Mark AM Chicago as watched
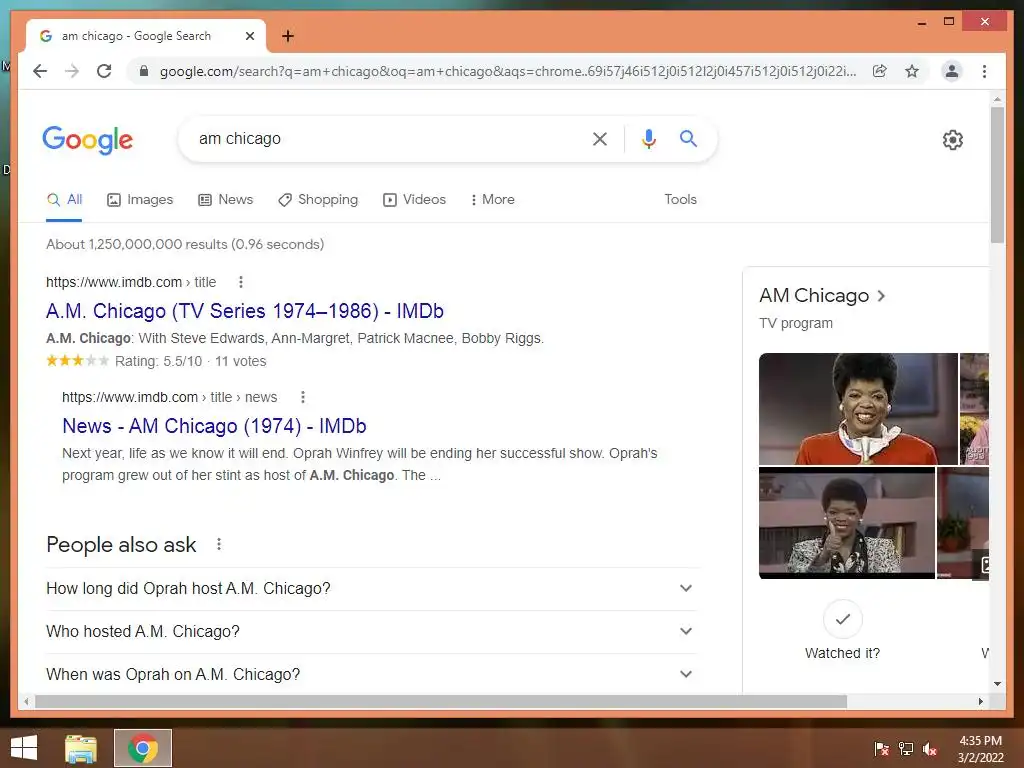 [x=842, y=618]
